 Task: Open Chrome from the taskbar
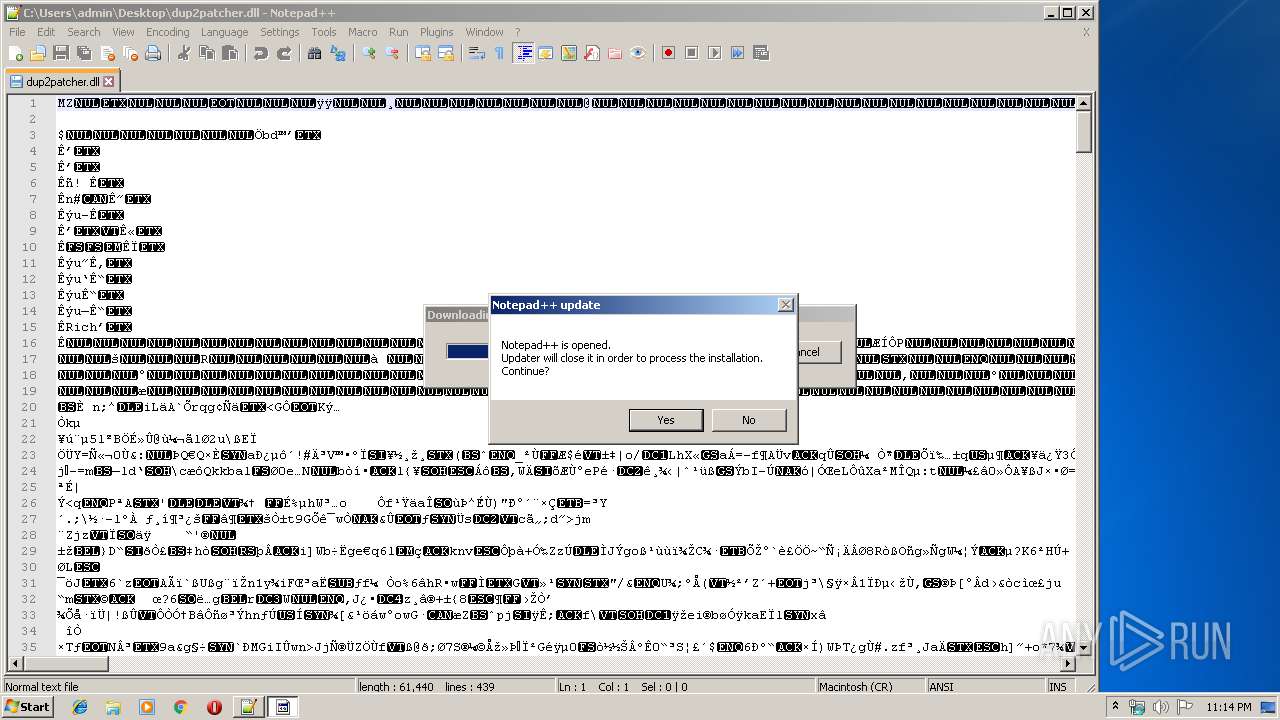[x=180, y=707]
